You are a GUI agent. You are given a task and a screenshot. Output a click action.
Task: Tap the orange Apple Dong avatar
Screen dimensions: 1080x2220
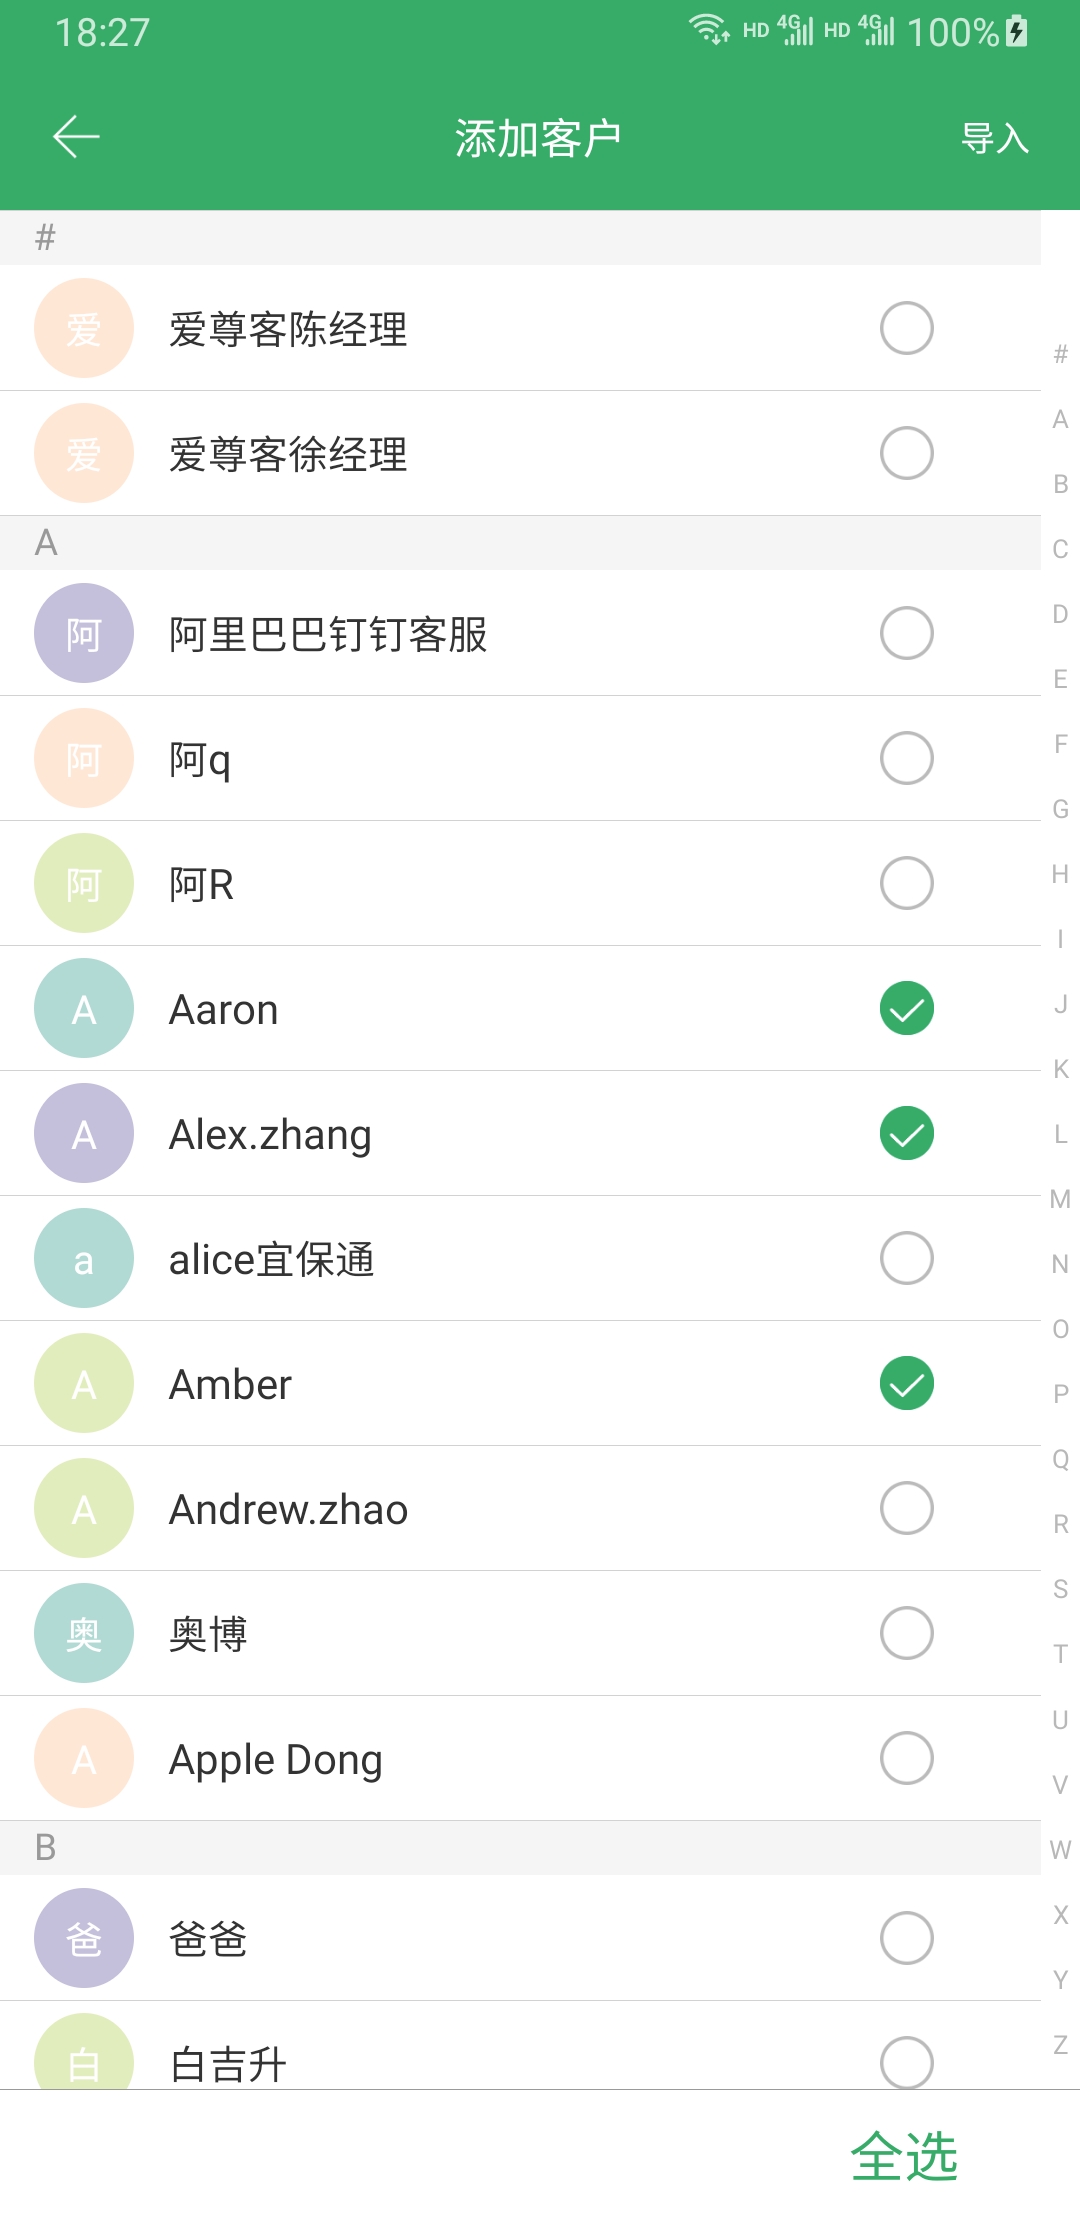[x=84, y=1758]
